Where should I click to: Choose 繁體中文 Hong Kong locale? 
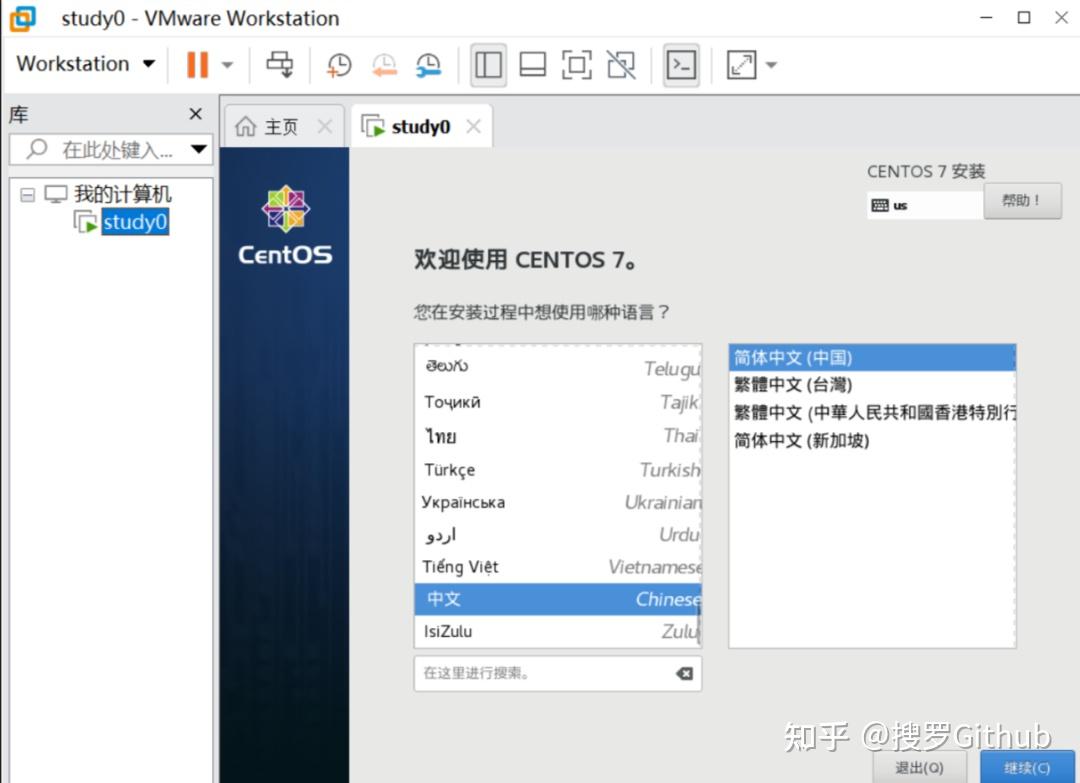coord(872,412)
